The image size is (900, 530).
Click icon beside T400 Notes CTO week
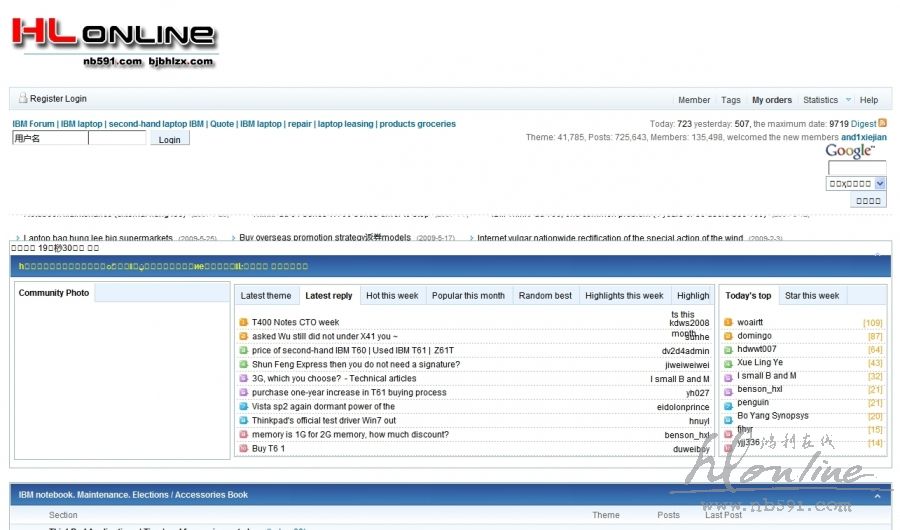click(243, 323)
